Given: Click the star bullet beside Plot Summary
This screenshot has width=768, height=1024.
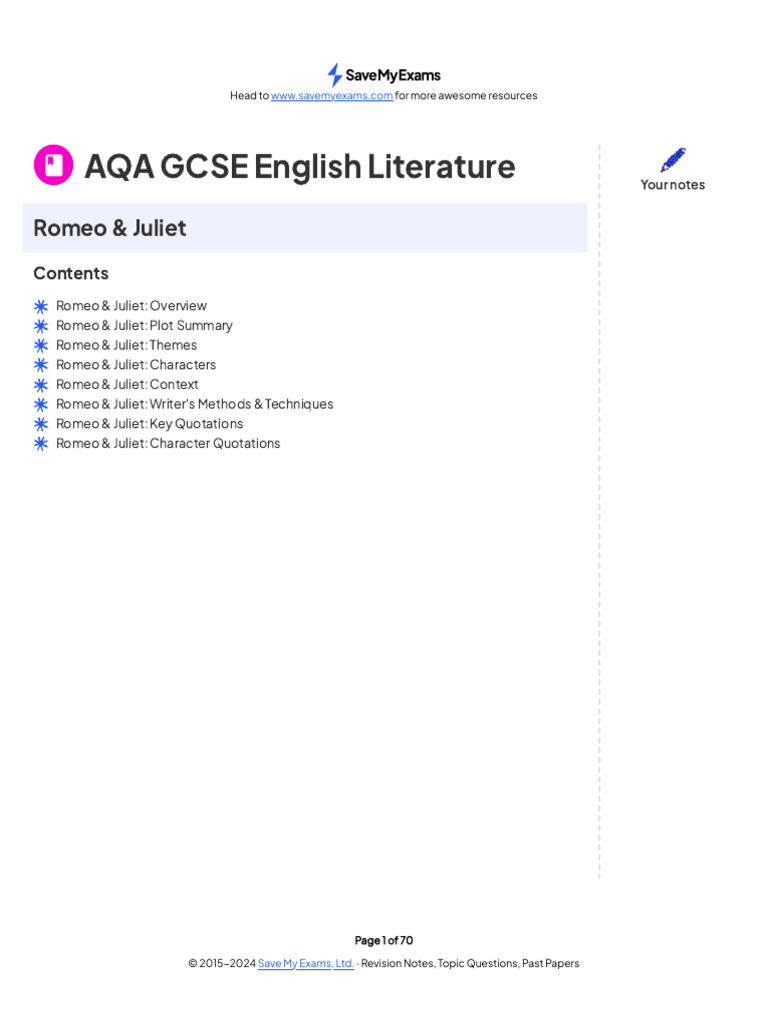Looking at the screenshot, I should [41, 326].
